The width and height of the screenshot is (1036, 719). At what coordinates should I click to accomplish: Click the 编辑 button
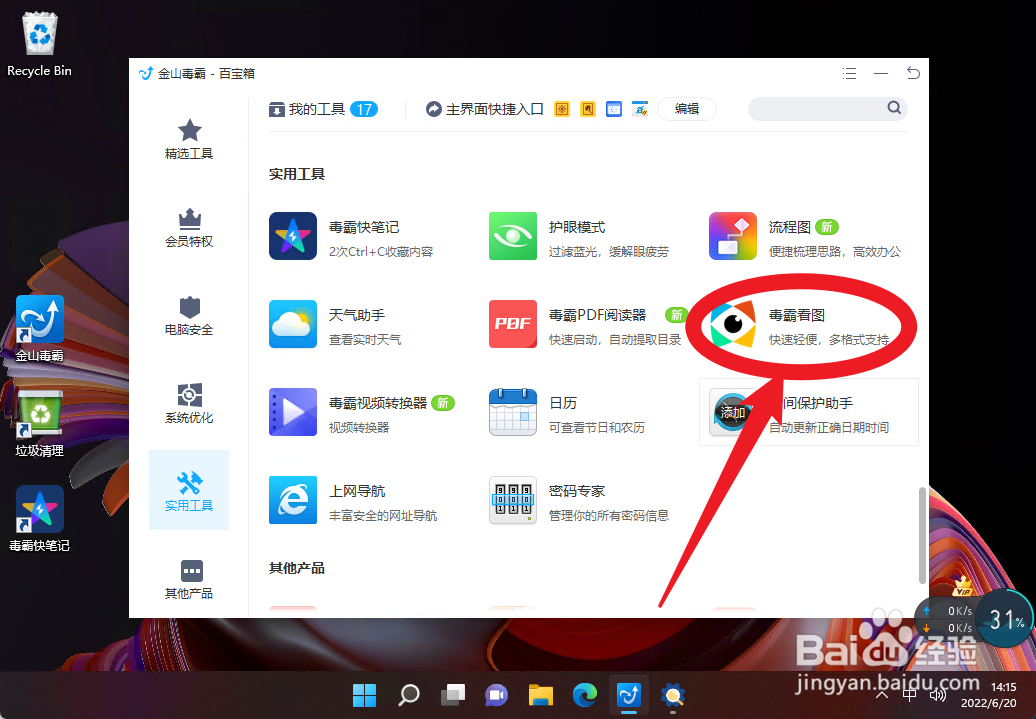(686, 109)
